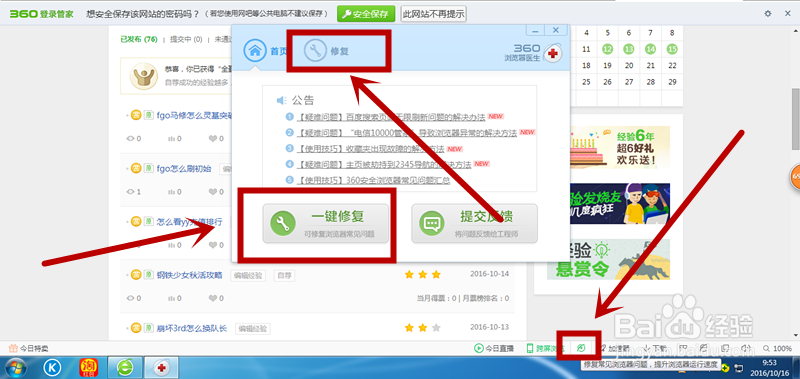Image resolution: width=800 pixels, height=379 pixels.
Task: Open the browser repair icon in status bar
Action: 581,348
